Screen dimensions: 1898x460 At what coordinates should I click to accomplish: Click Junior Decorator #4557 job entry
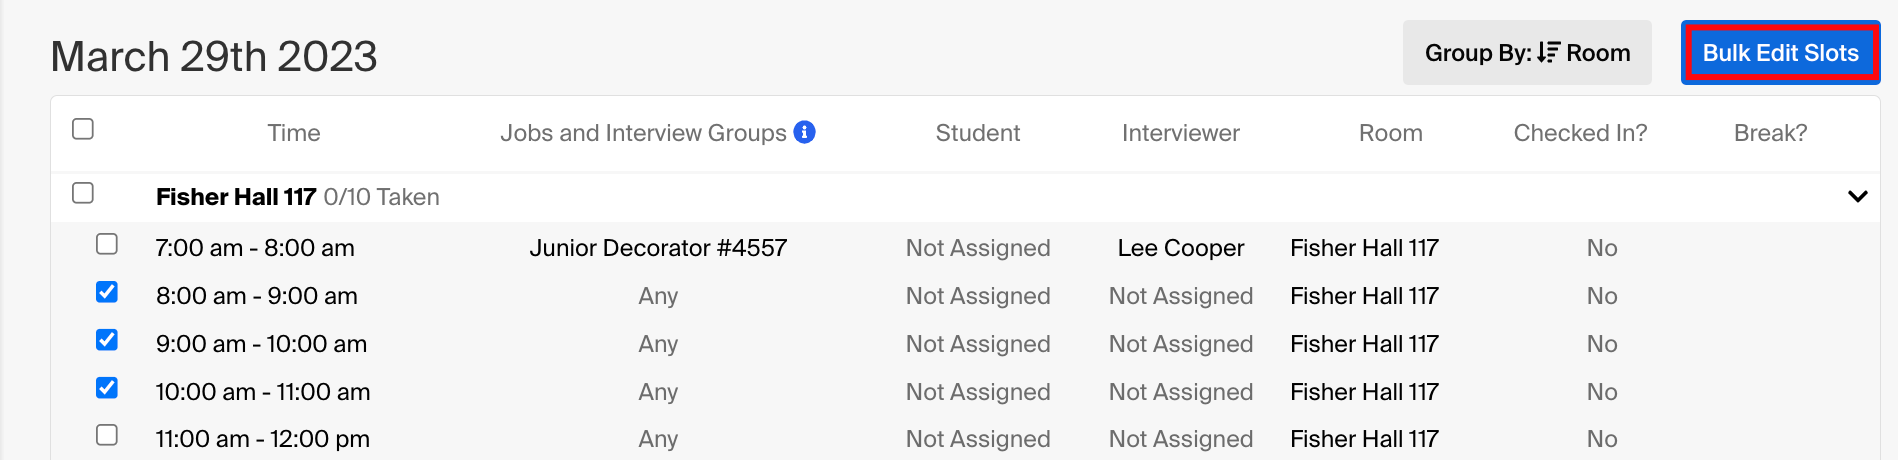(658, 248)
